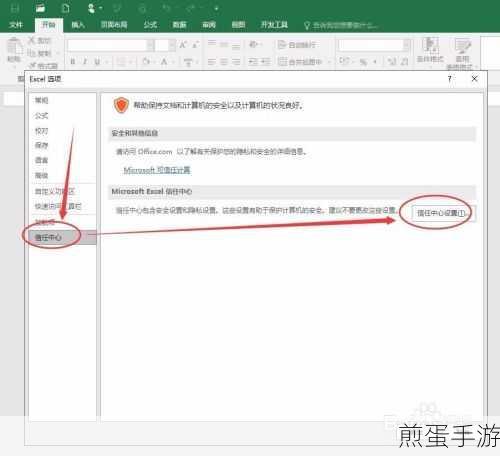The width and height of the screenshot is (500, 456).
Task: Click the Format as Table (套用表格格式) icon
Action: [462, 53]
